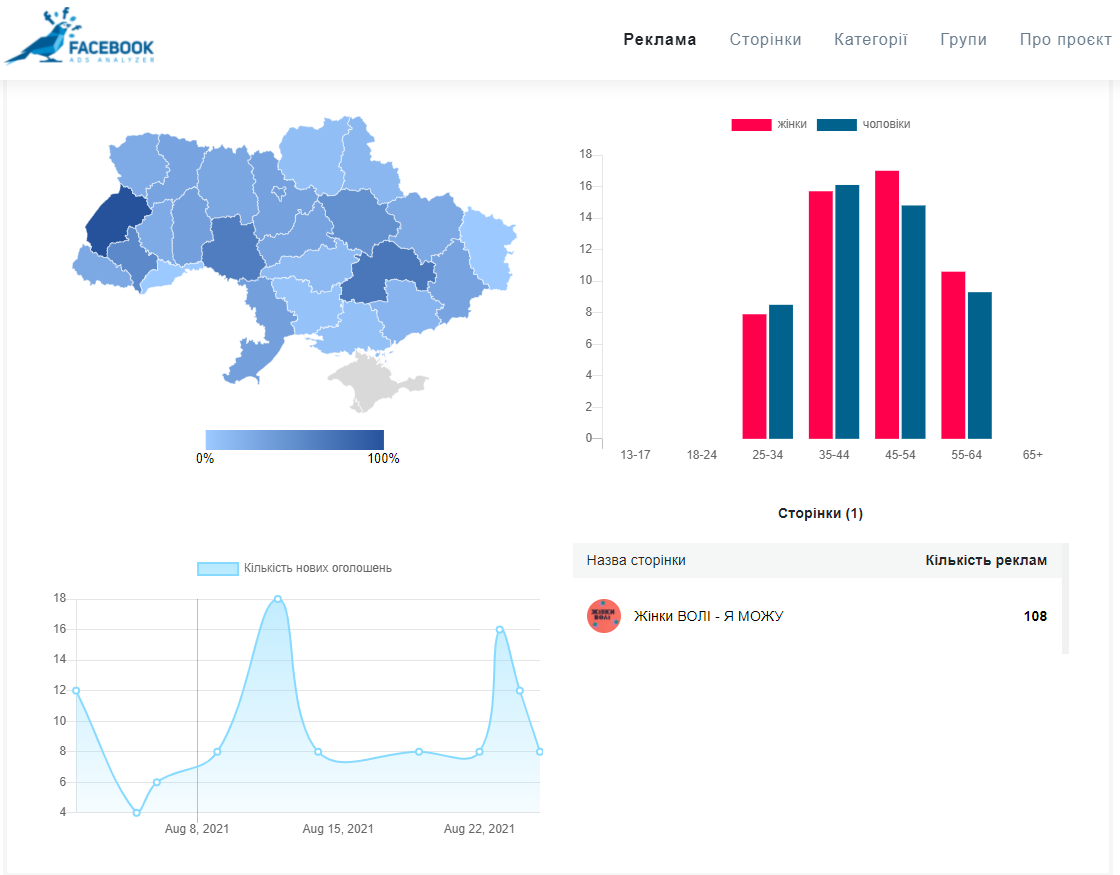Select the women's 45-54 age bar
This screenshot has width=1120, height=875.
[x=887, y=305]
